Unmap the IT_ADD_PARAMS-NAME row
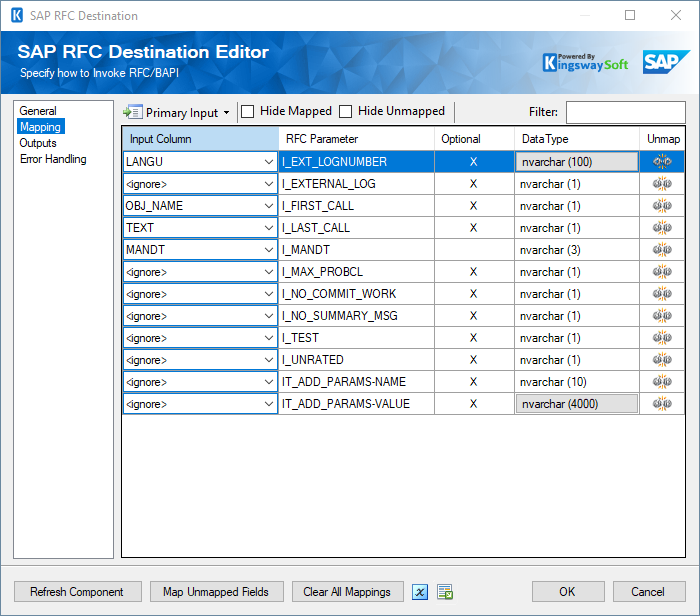700x616 pixels. [662, 382]
